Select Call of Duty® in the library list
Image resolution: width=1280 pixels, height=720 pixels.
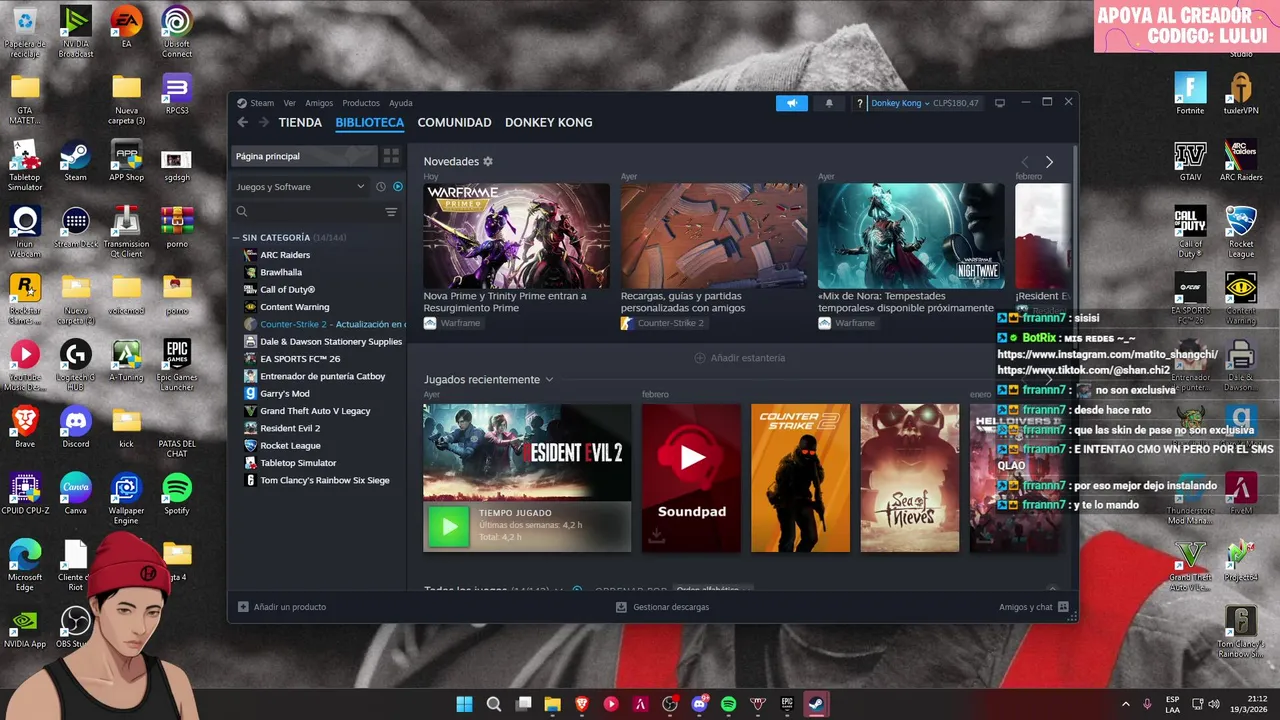(x=288, y=289)
